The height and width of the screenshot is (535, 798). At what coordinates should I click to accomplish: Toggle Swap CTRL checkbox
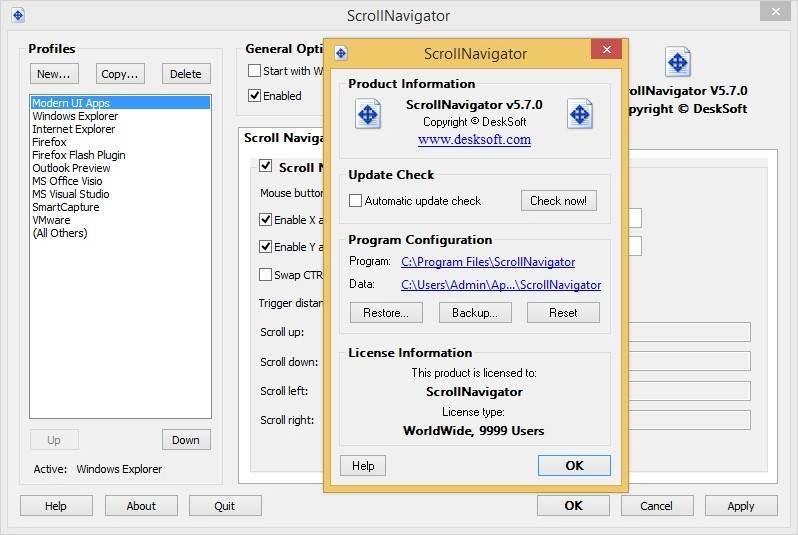[x=265, y=274]
